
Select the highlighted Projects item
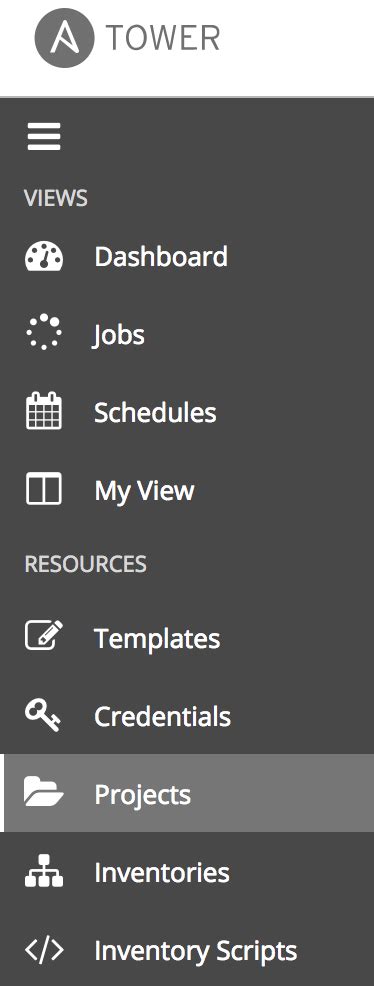tap(187, 794)
